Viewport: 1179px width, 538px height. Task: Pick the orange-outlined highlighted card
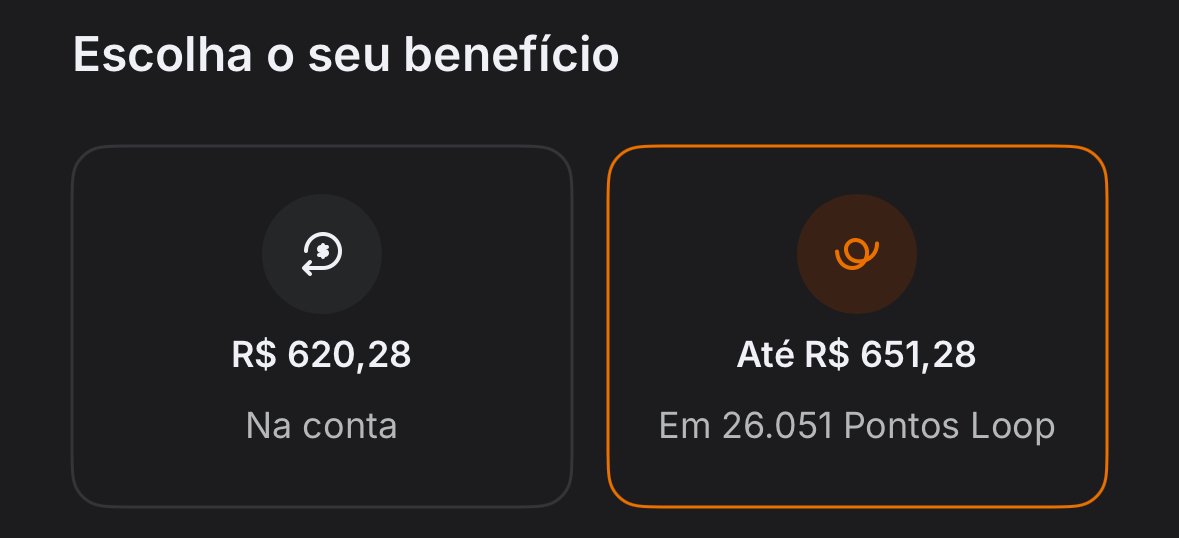click(x=857, y=480)
